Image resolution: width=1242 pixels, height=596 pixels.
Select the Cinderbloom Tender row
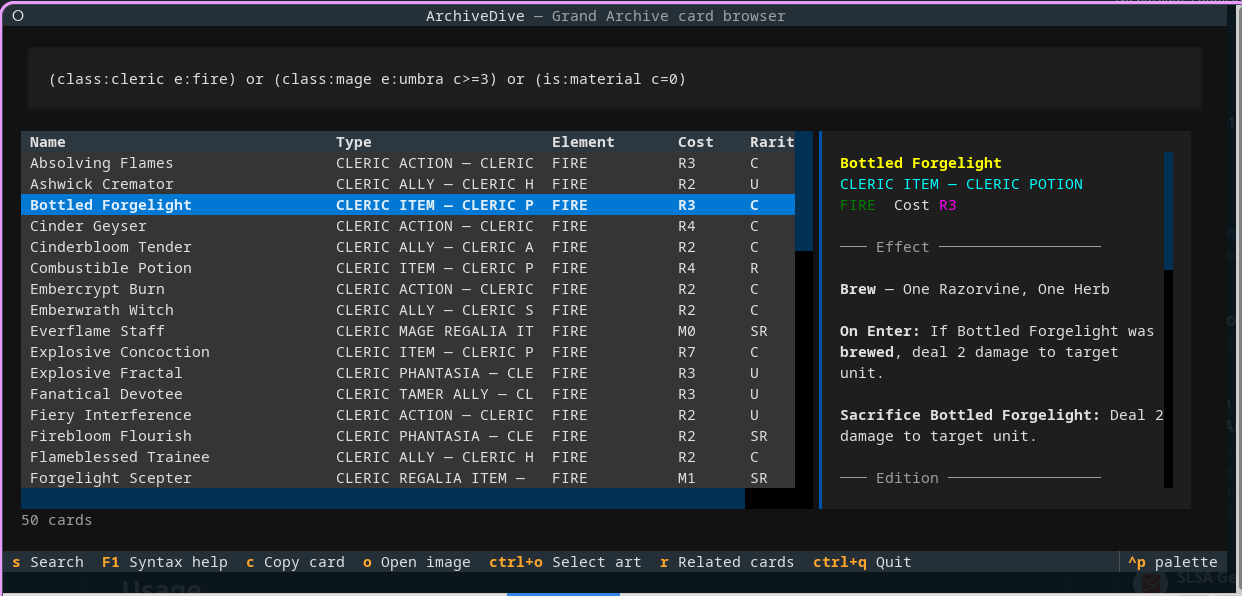tap(408, 247)
